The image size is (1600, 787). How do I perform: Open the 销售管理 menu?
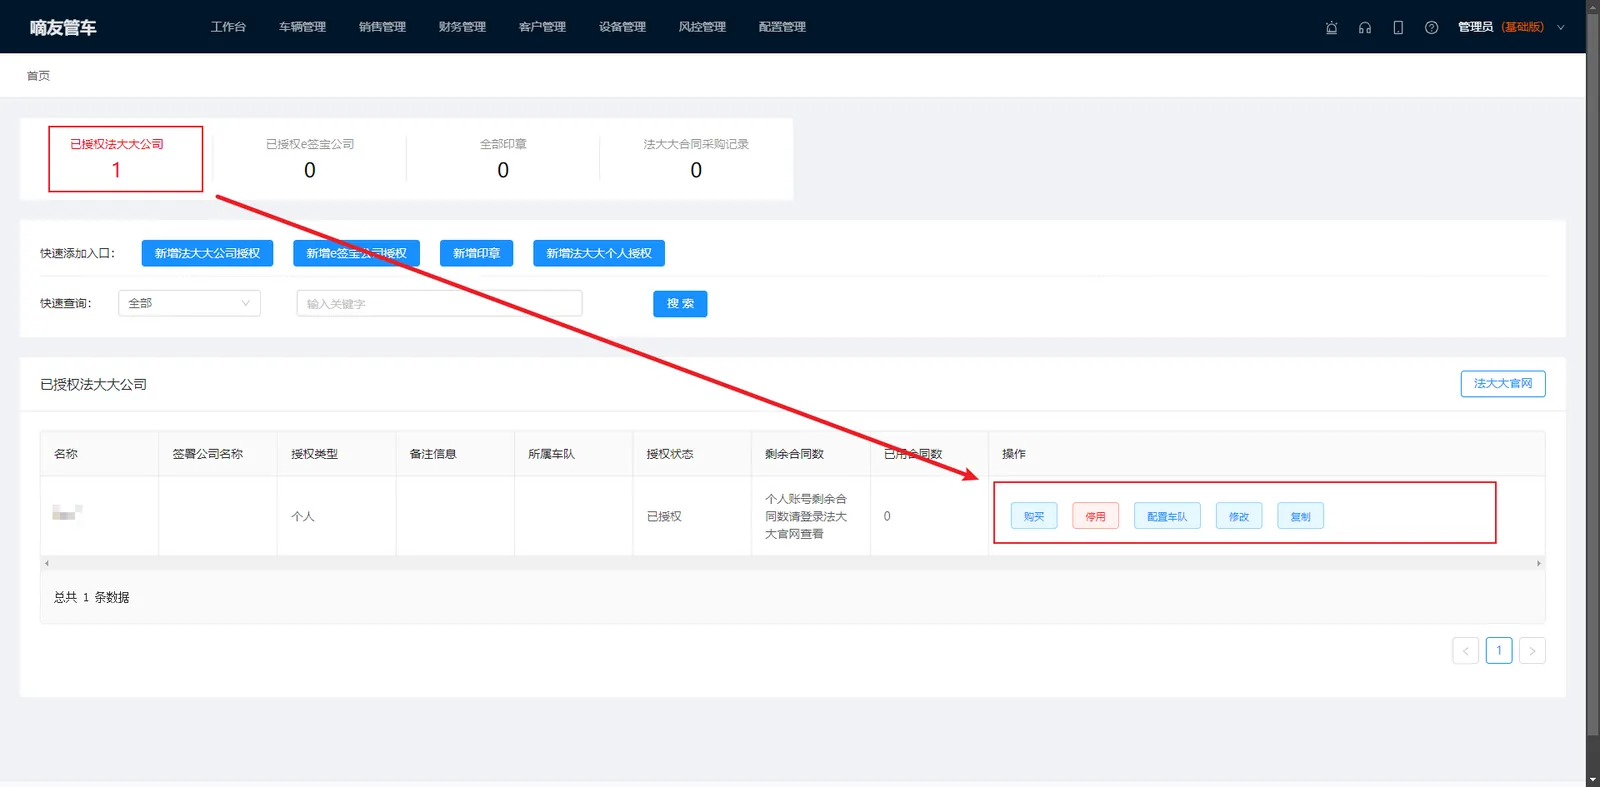tap(382, 27)
